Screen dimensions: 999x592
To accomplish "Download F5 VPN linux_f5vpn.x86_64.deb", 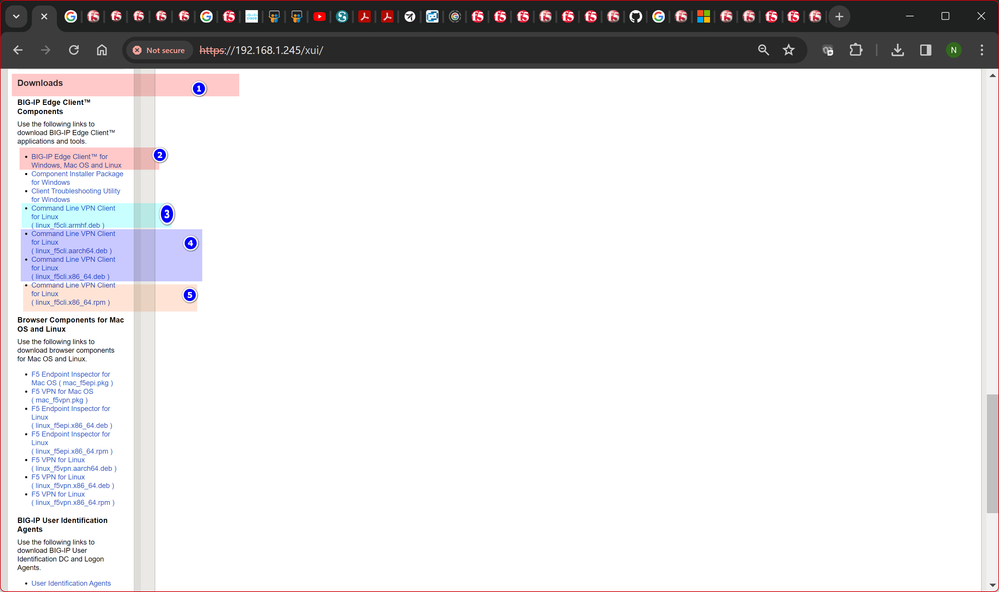I will 73,481.
